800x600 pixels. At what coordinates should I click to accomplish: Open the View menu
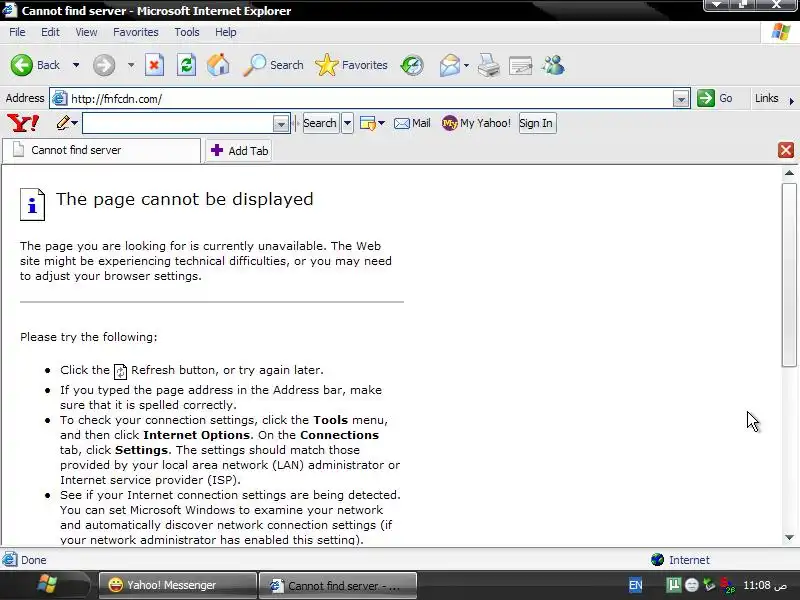[86, 32]
